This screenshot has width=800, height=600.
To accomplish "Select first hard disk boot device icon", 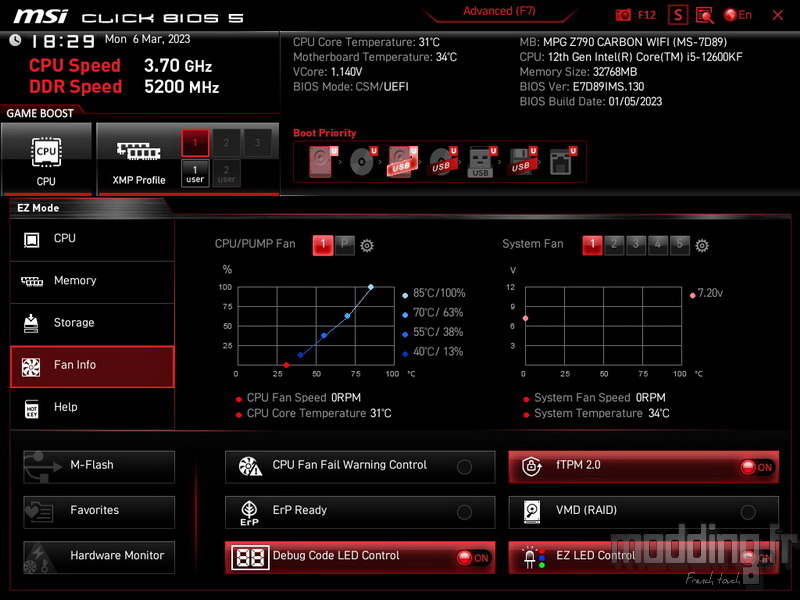I will (323, 162).
